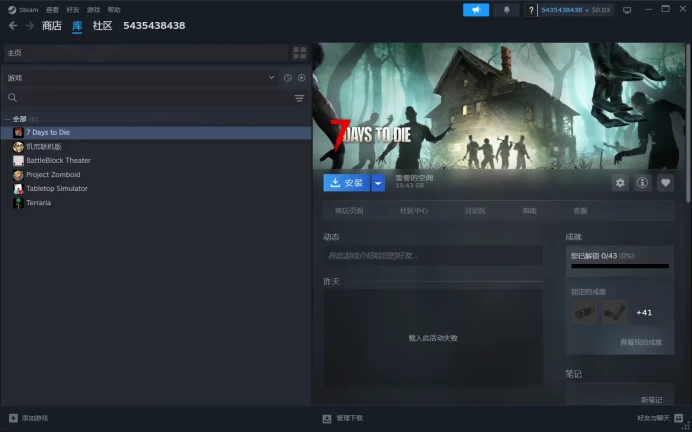Open the 帮助 menu

(114, 10)
